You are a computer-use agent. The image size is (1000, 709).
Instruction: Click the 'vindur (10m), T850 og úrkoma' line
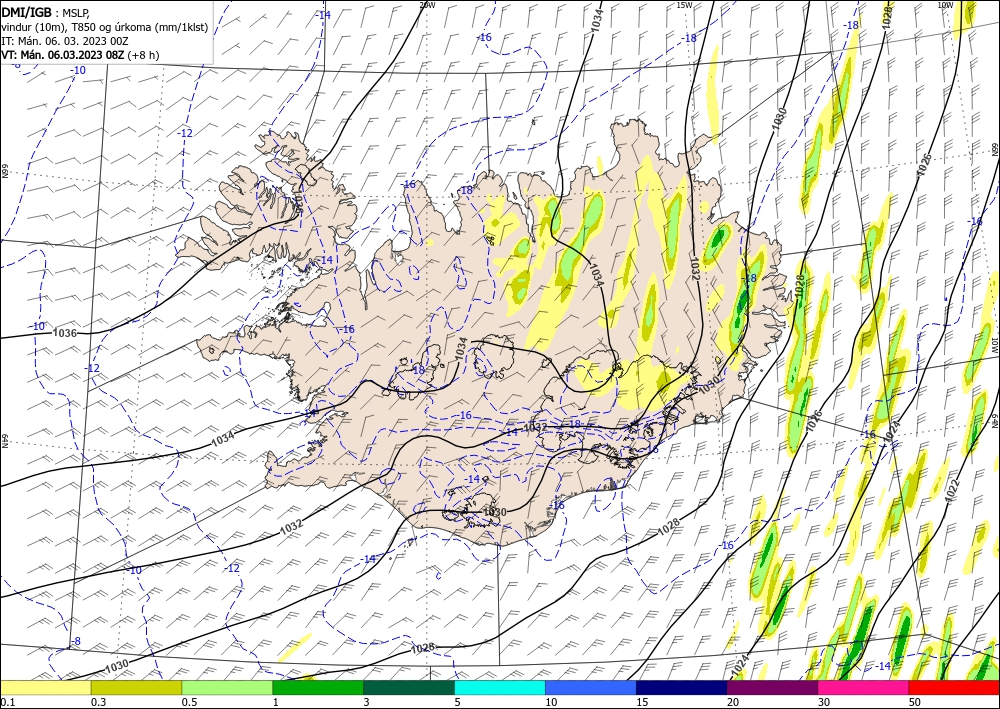coord(104,27)
